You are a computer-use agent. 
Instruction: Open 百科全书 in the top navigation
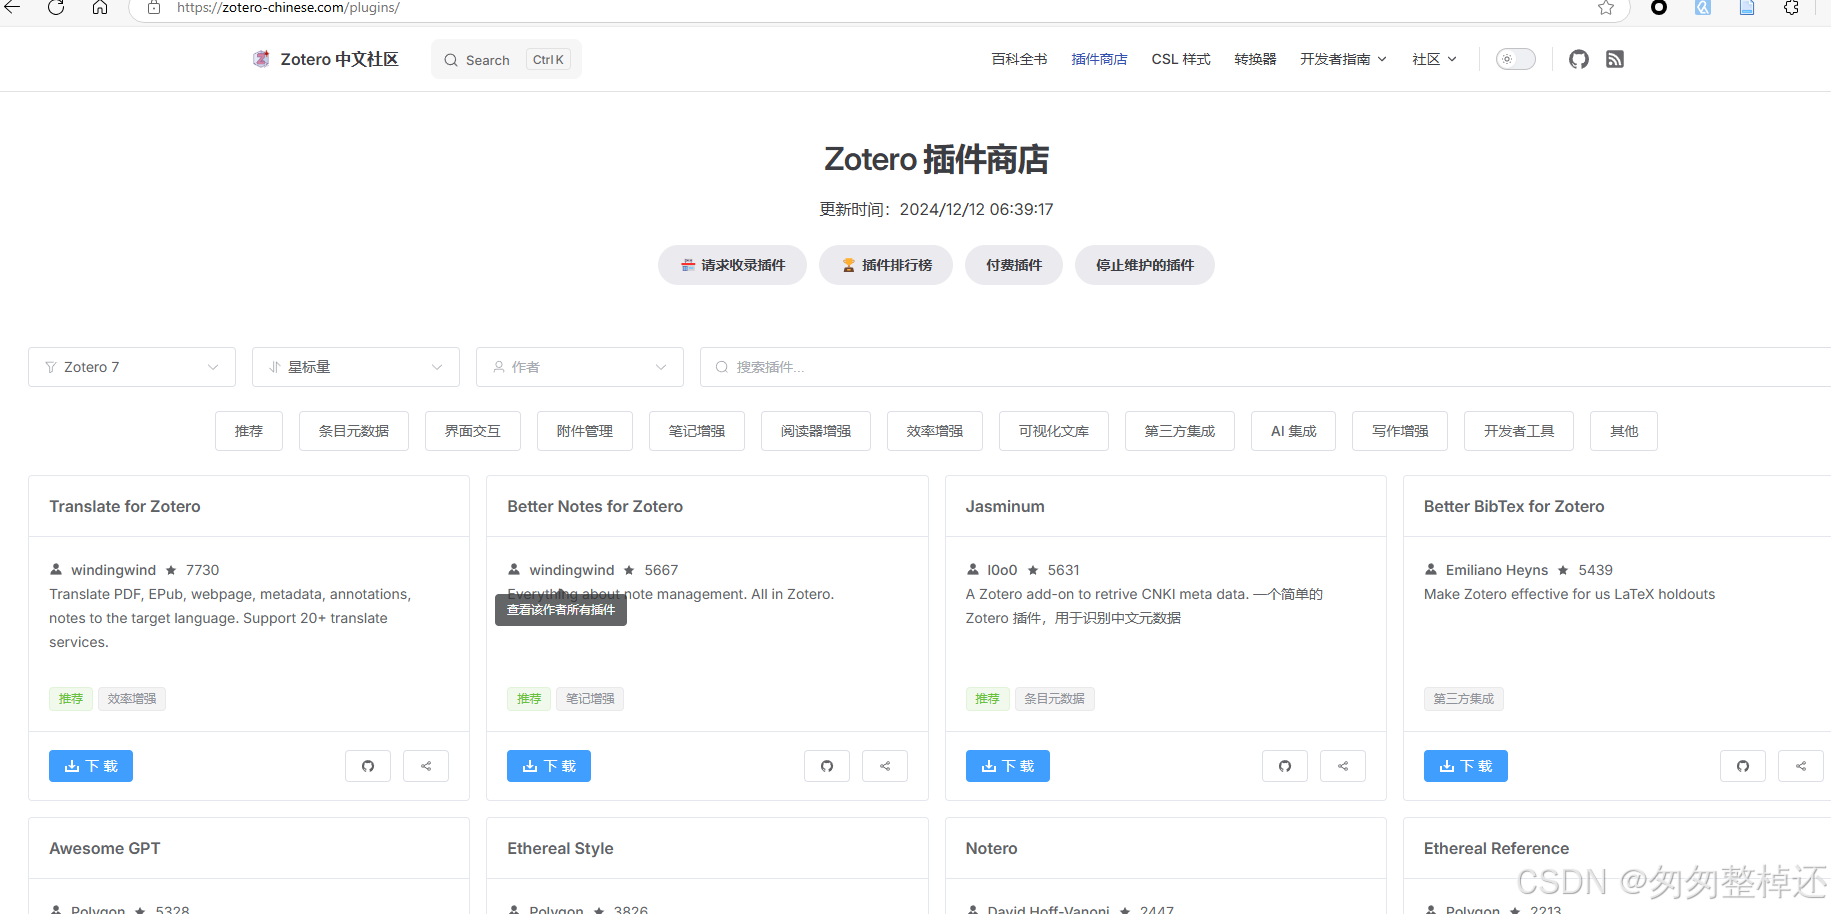1019,59
